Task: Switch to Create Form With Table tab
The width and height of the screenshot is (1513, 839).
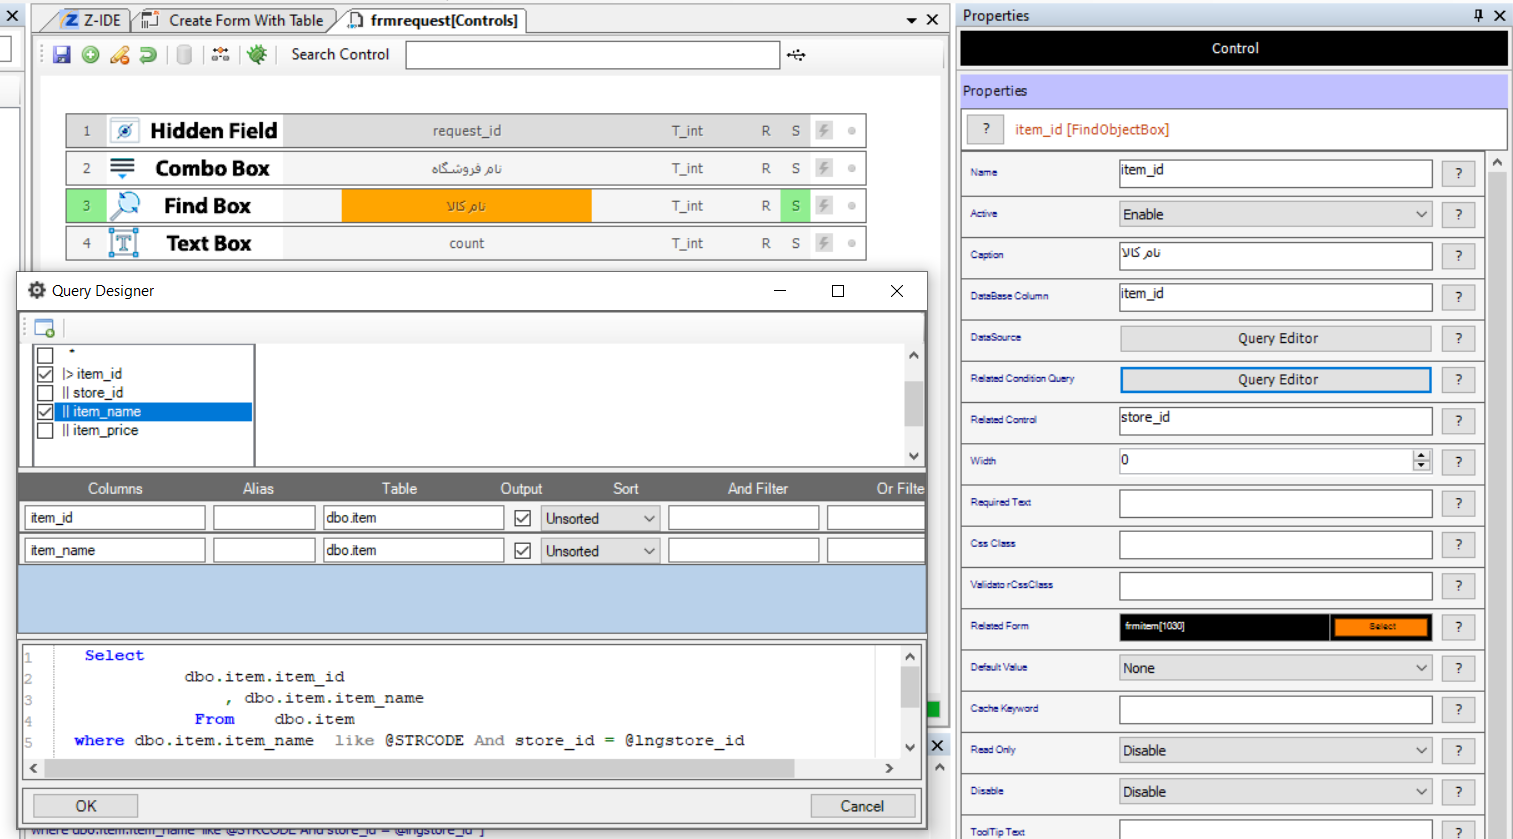Action: 234,20
